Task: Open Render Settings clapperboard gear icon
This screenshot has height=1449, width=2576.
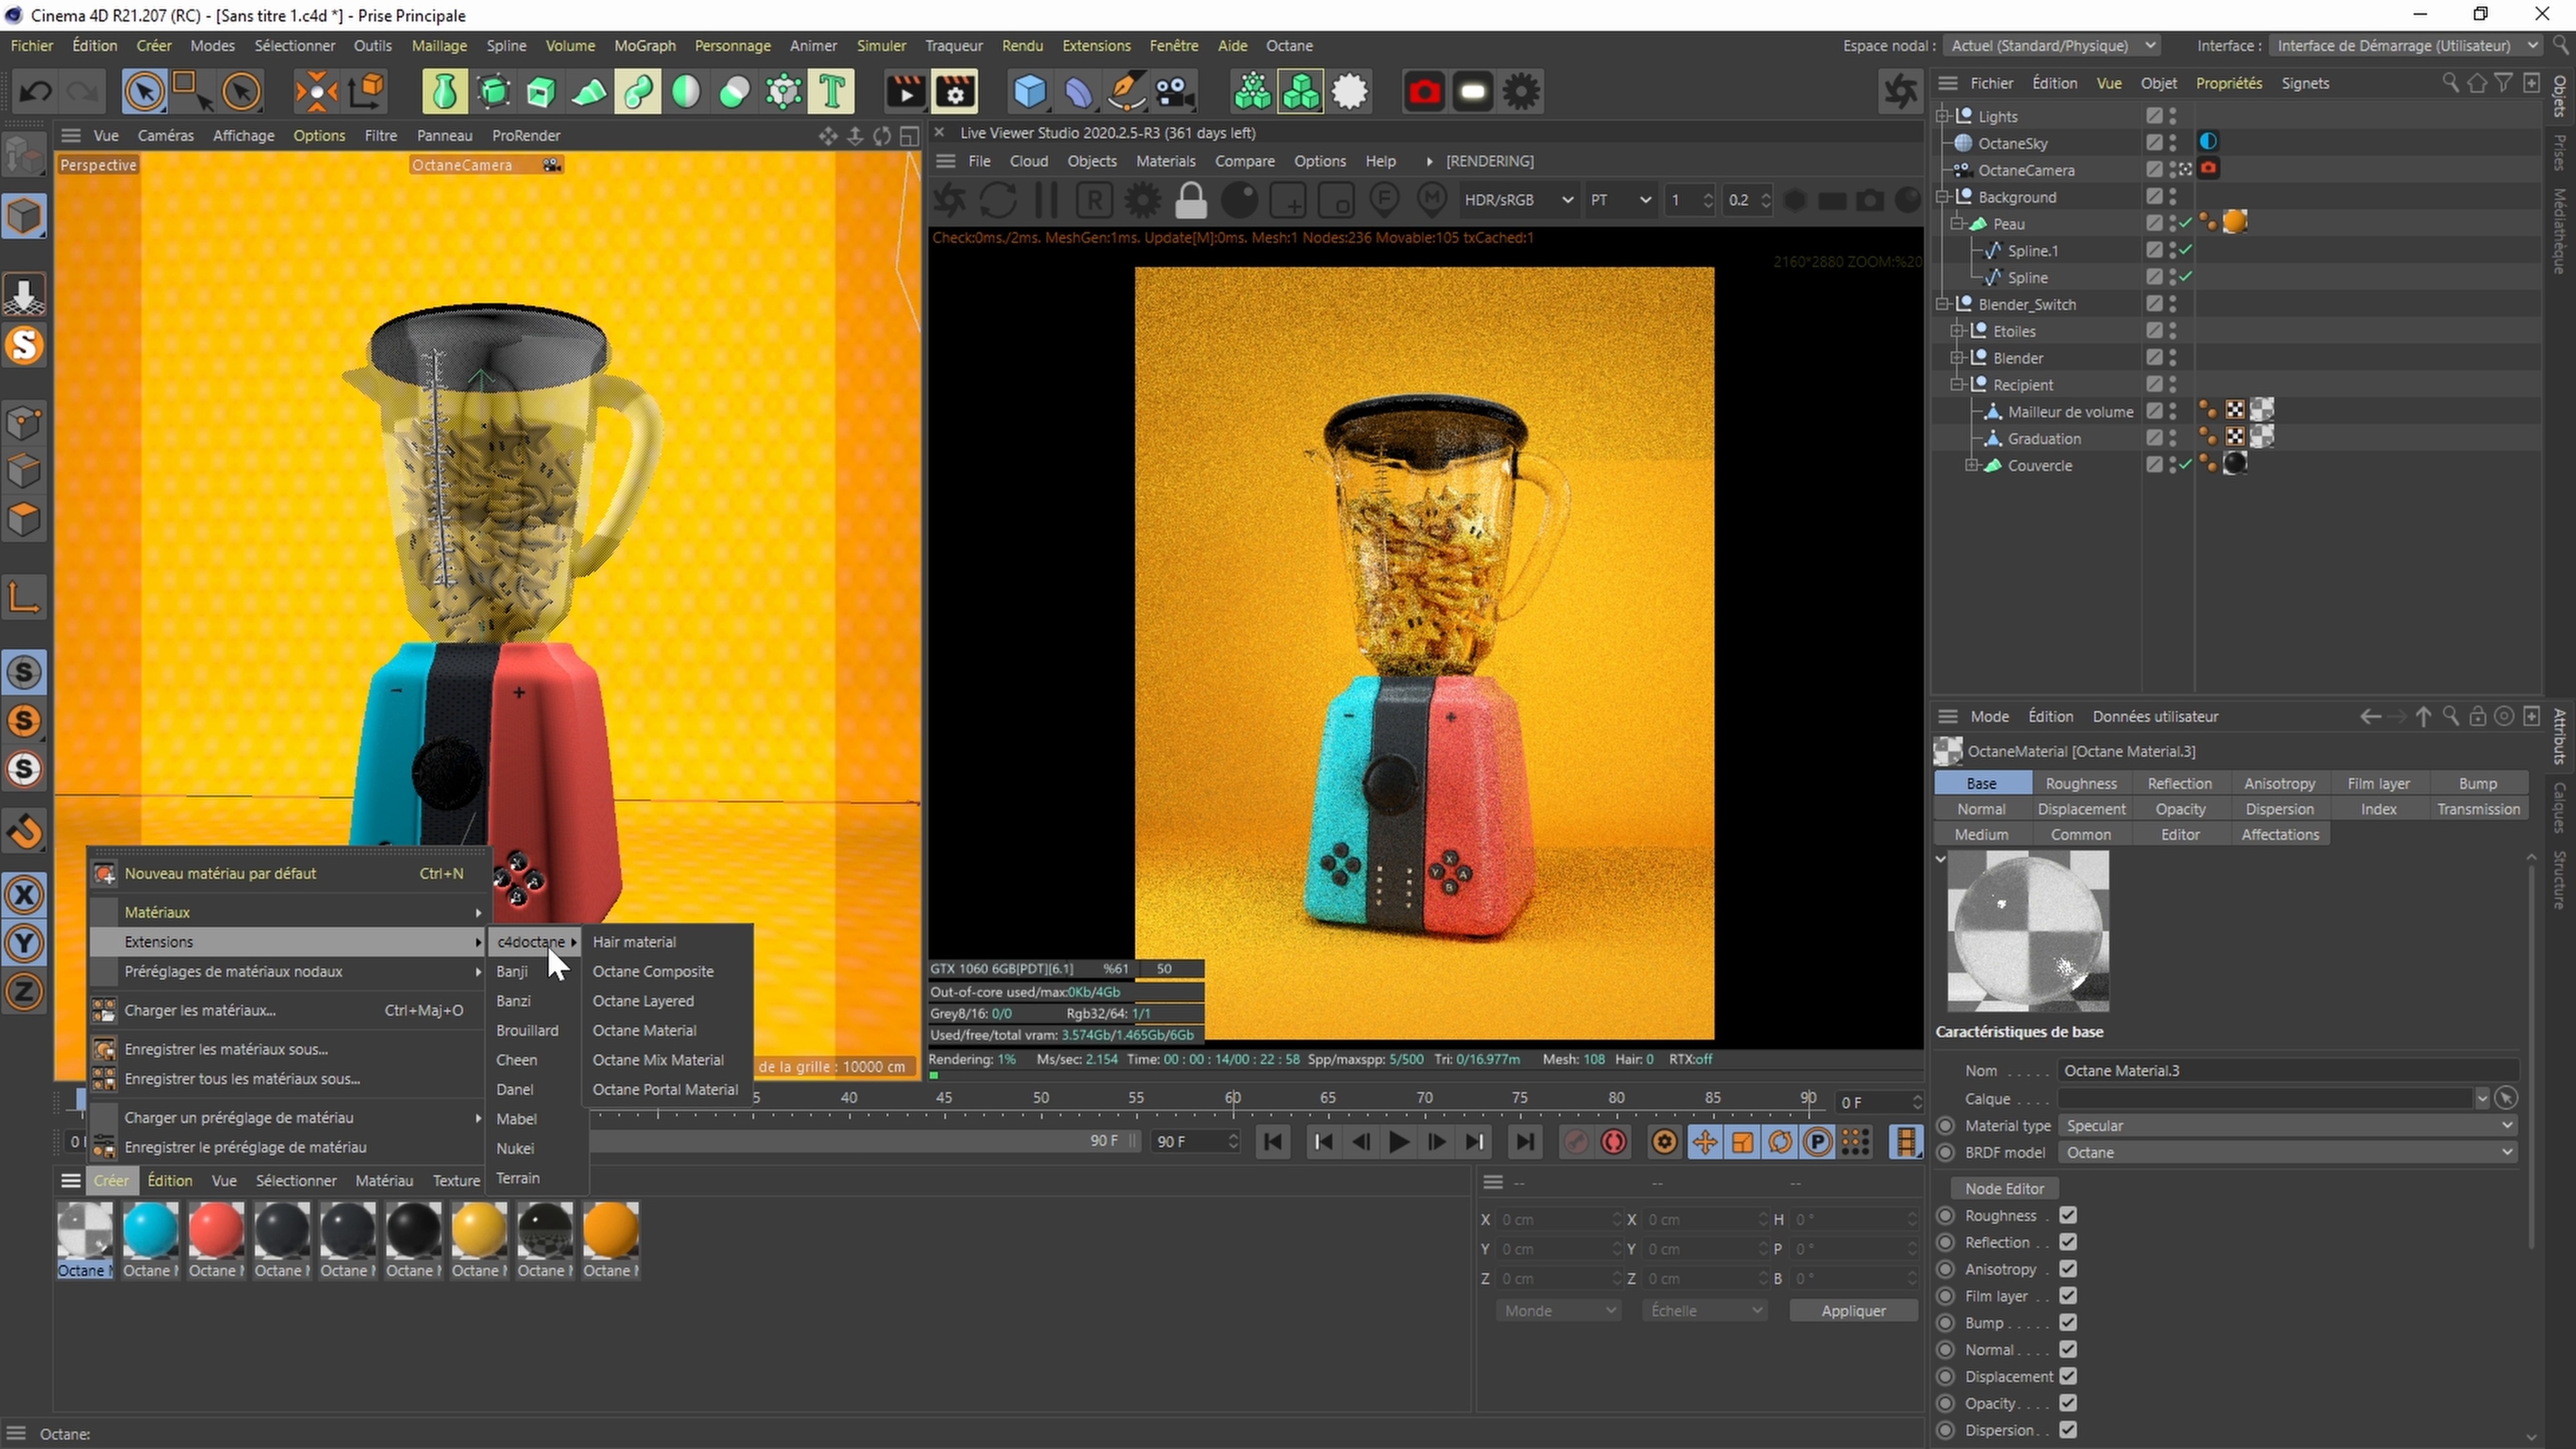Action: [955, 92]
